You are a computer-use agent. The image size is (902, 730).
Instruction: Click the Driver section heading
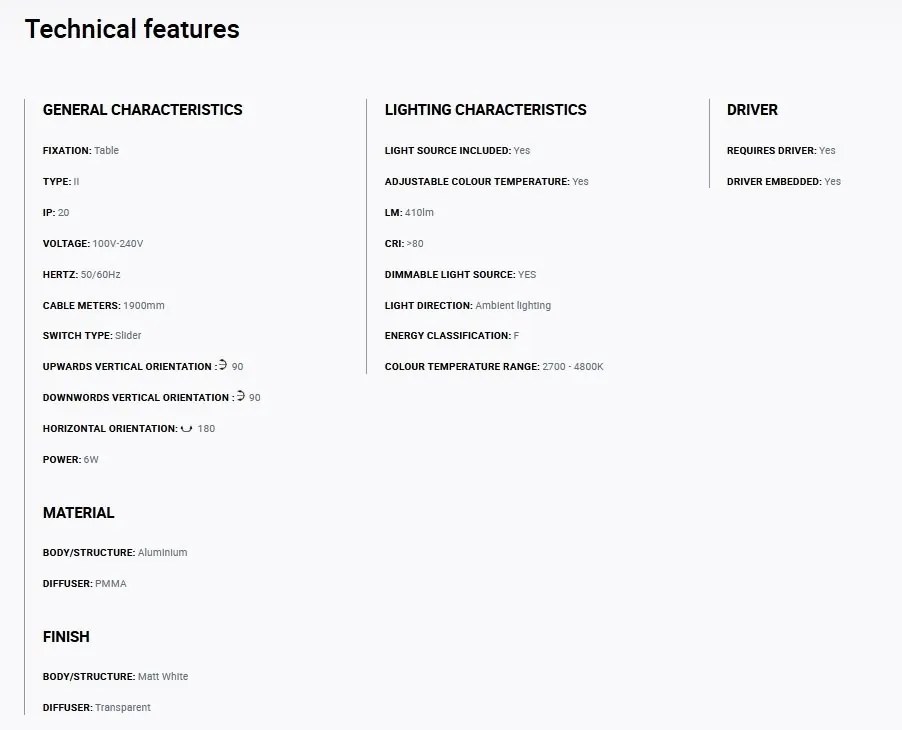tap(752, 109)
